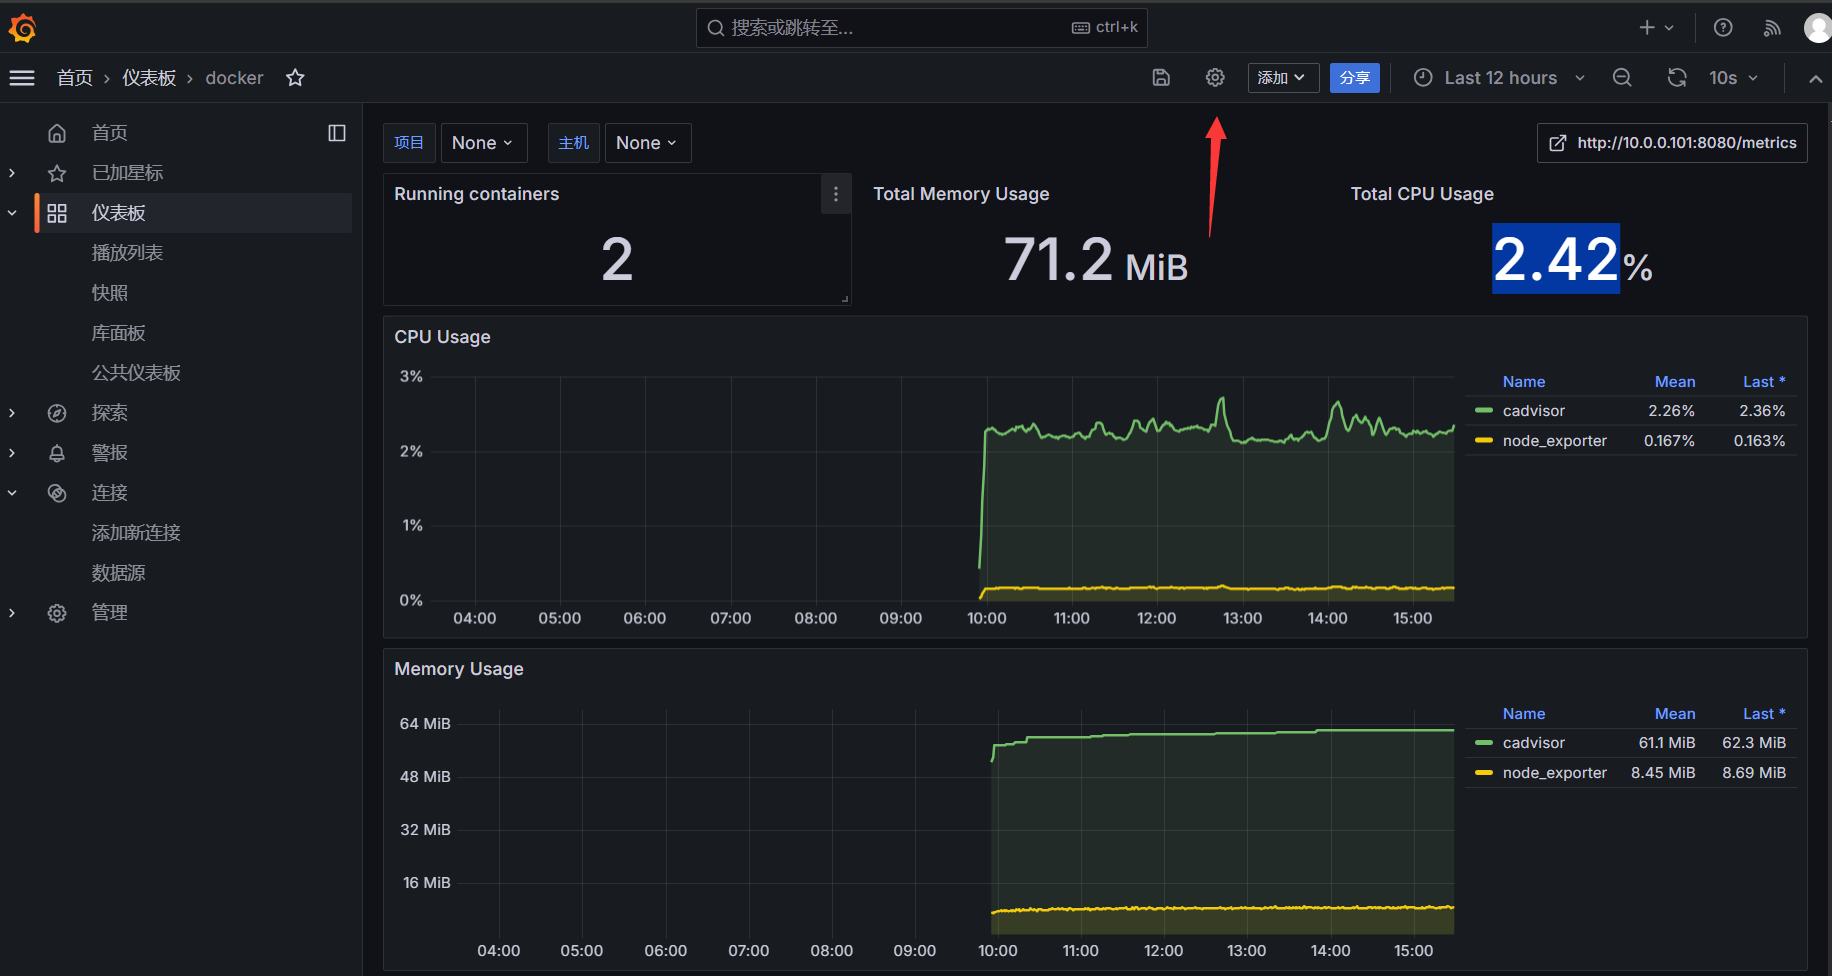Viewport: 1832px width, 976px height.
Task: Dock or undock the sidebar menu
Action: pyautogui.click(x=337, y=133)
